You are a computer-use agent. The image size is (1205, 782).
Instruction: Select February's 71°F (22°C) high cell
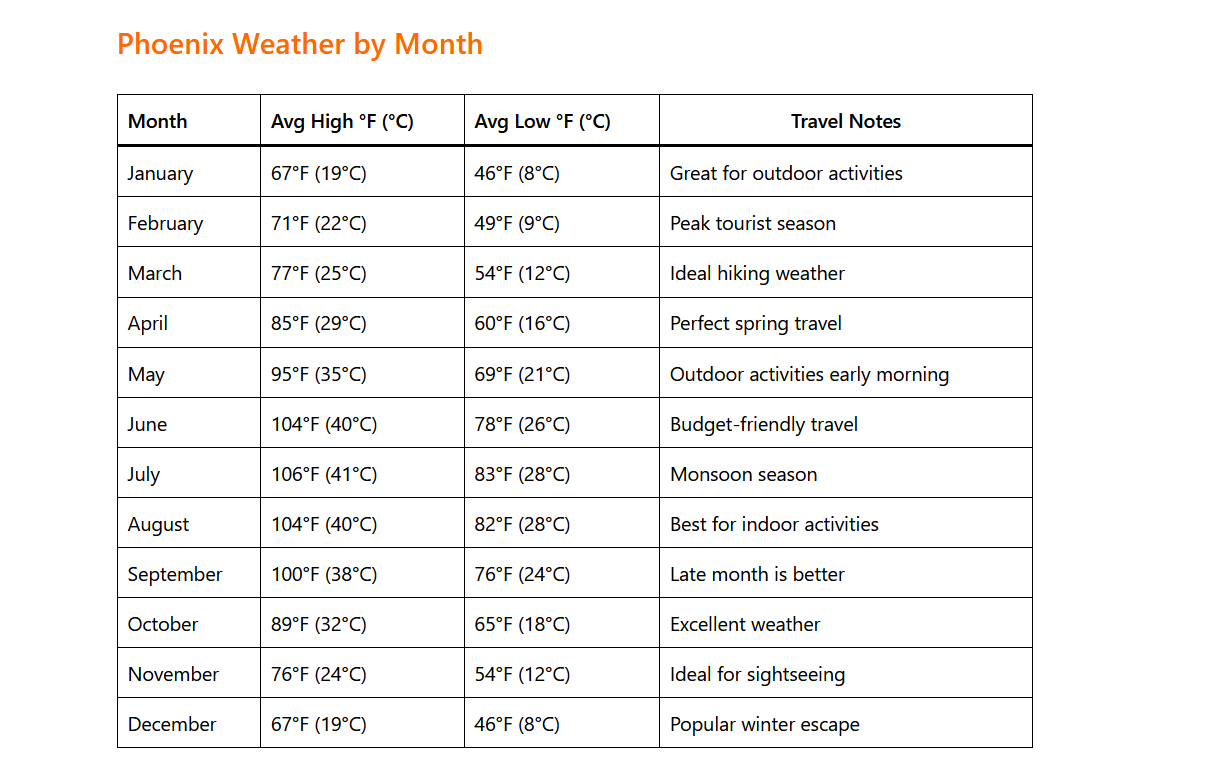click(x=319, y=223)
